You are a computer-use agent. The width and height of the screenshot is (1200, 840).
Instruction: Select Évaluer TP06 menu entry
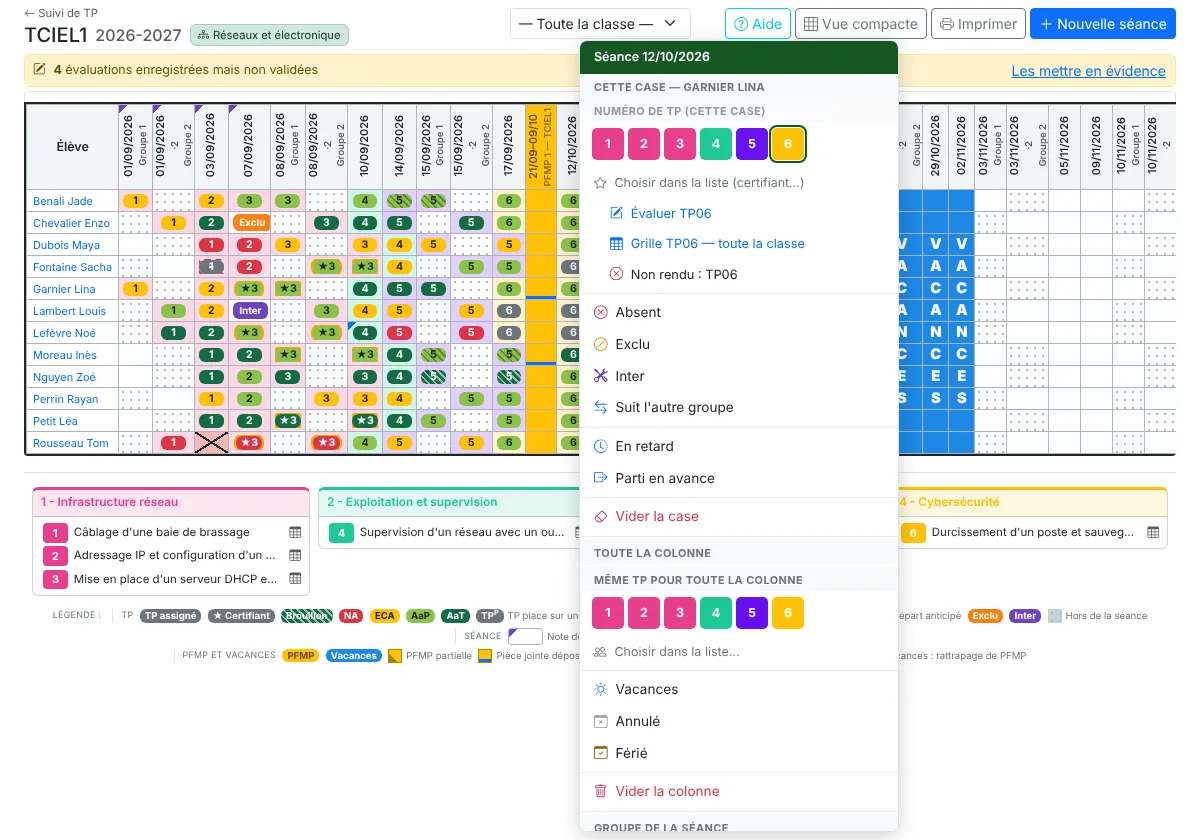[x=739, y=213]
